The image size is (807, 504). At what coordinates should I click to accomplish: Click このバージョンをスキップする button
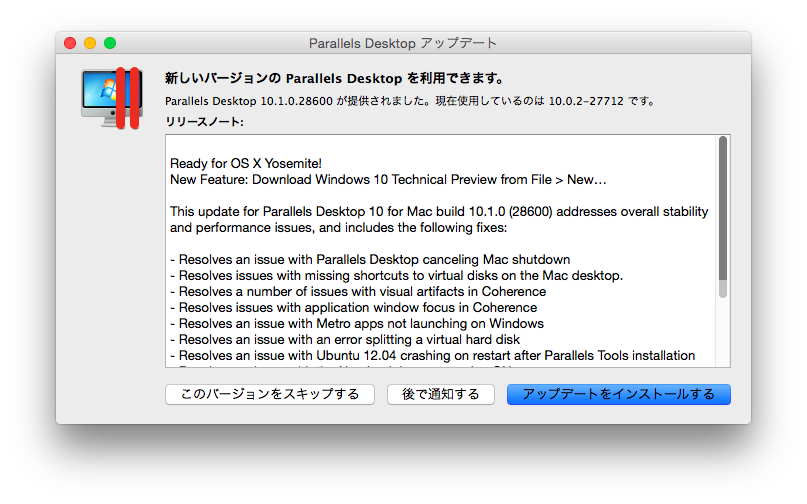[270, 394]
